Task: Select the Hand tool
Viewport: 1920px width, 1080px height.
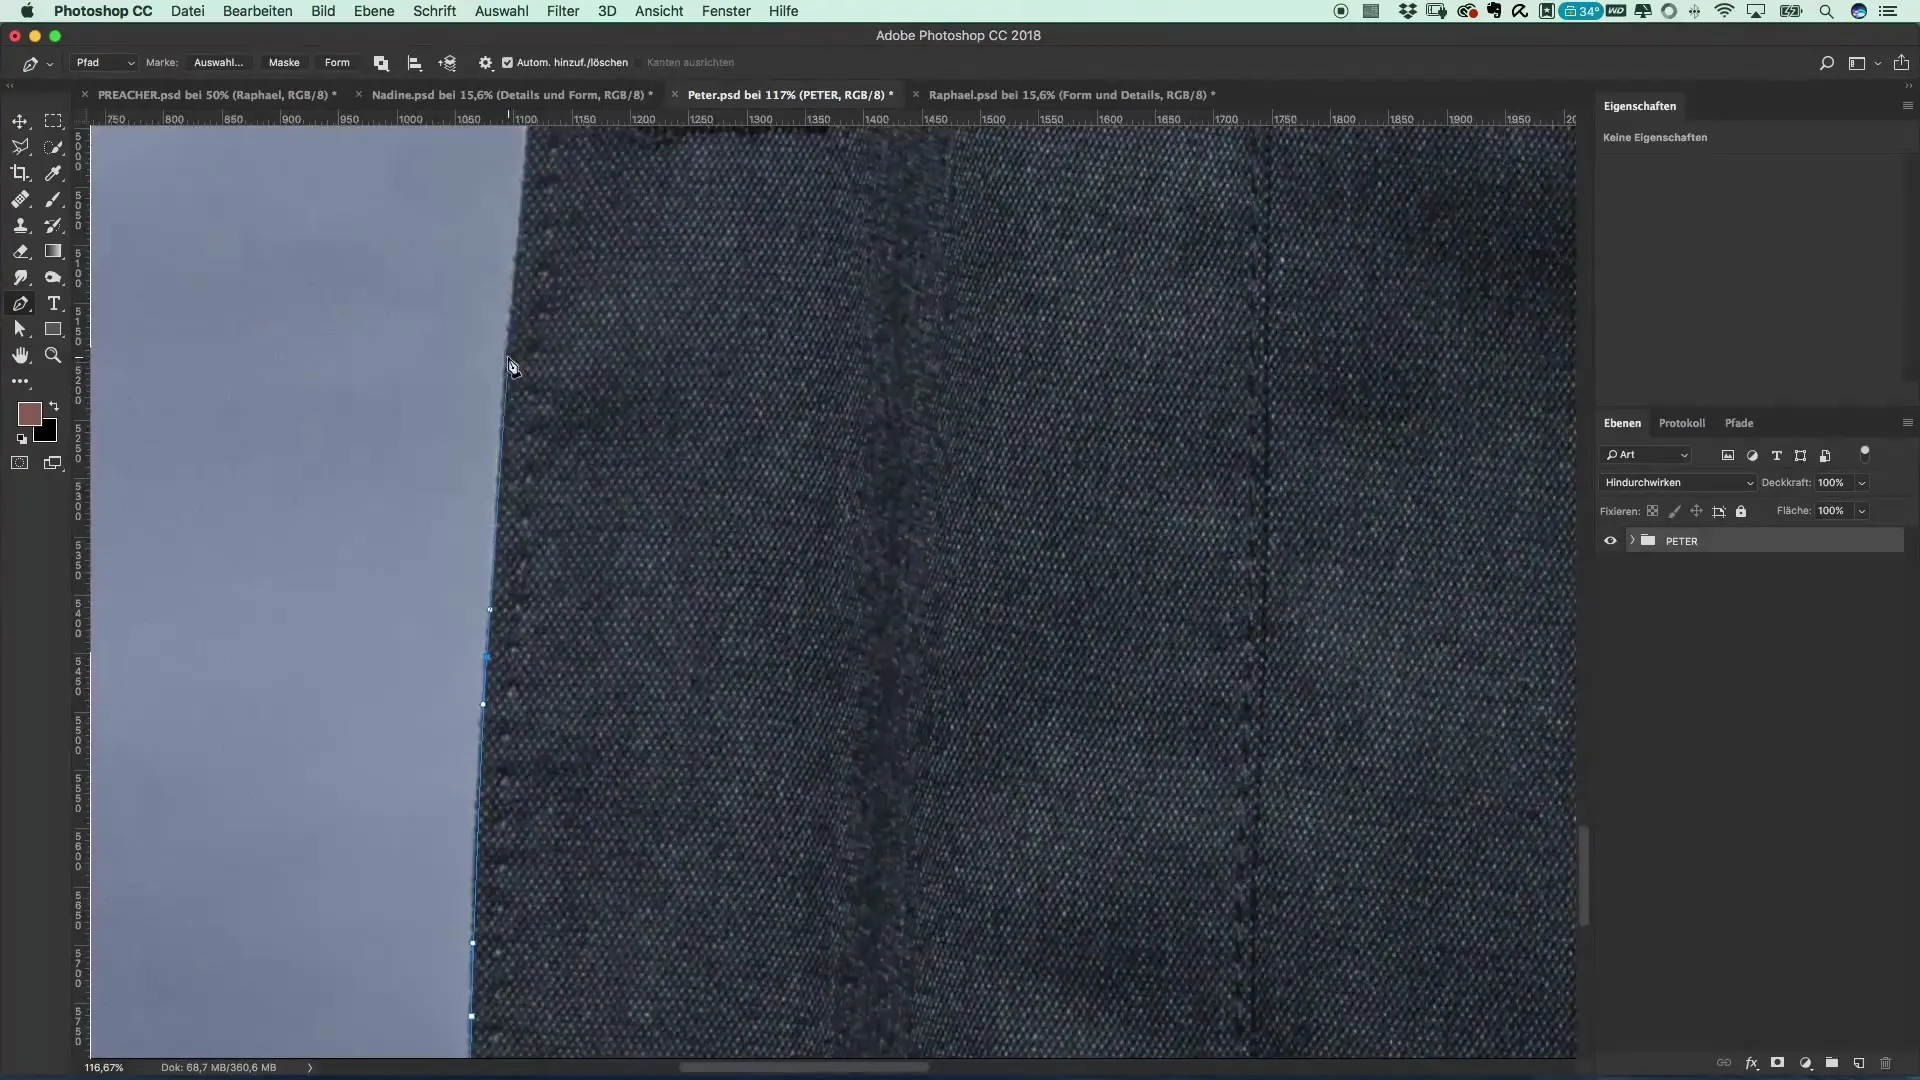Action: coord(20,355)
